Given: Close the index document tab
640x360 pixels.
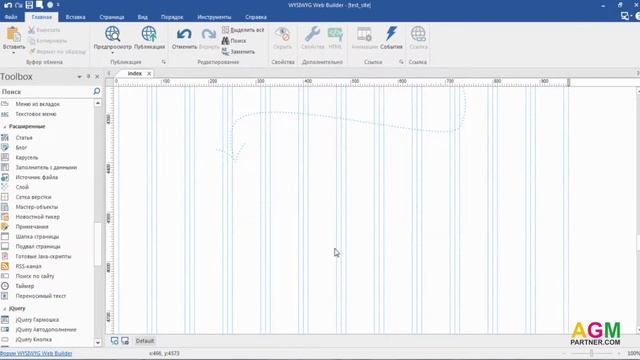Looking at the screenshot, I should 149,73.
